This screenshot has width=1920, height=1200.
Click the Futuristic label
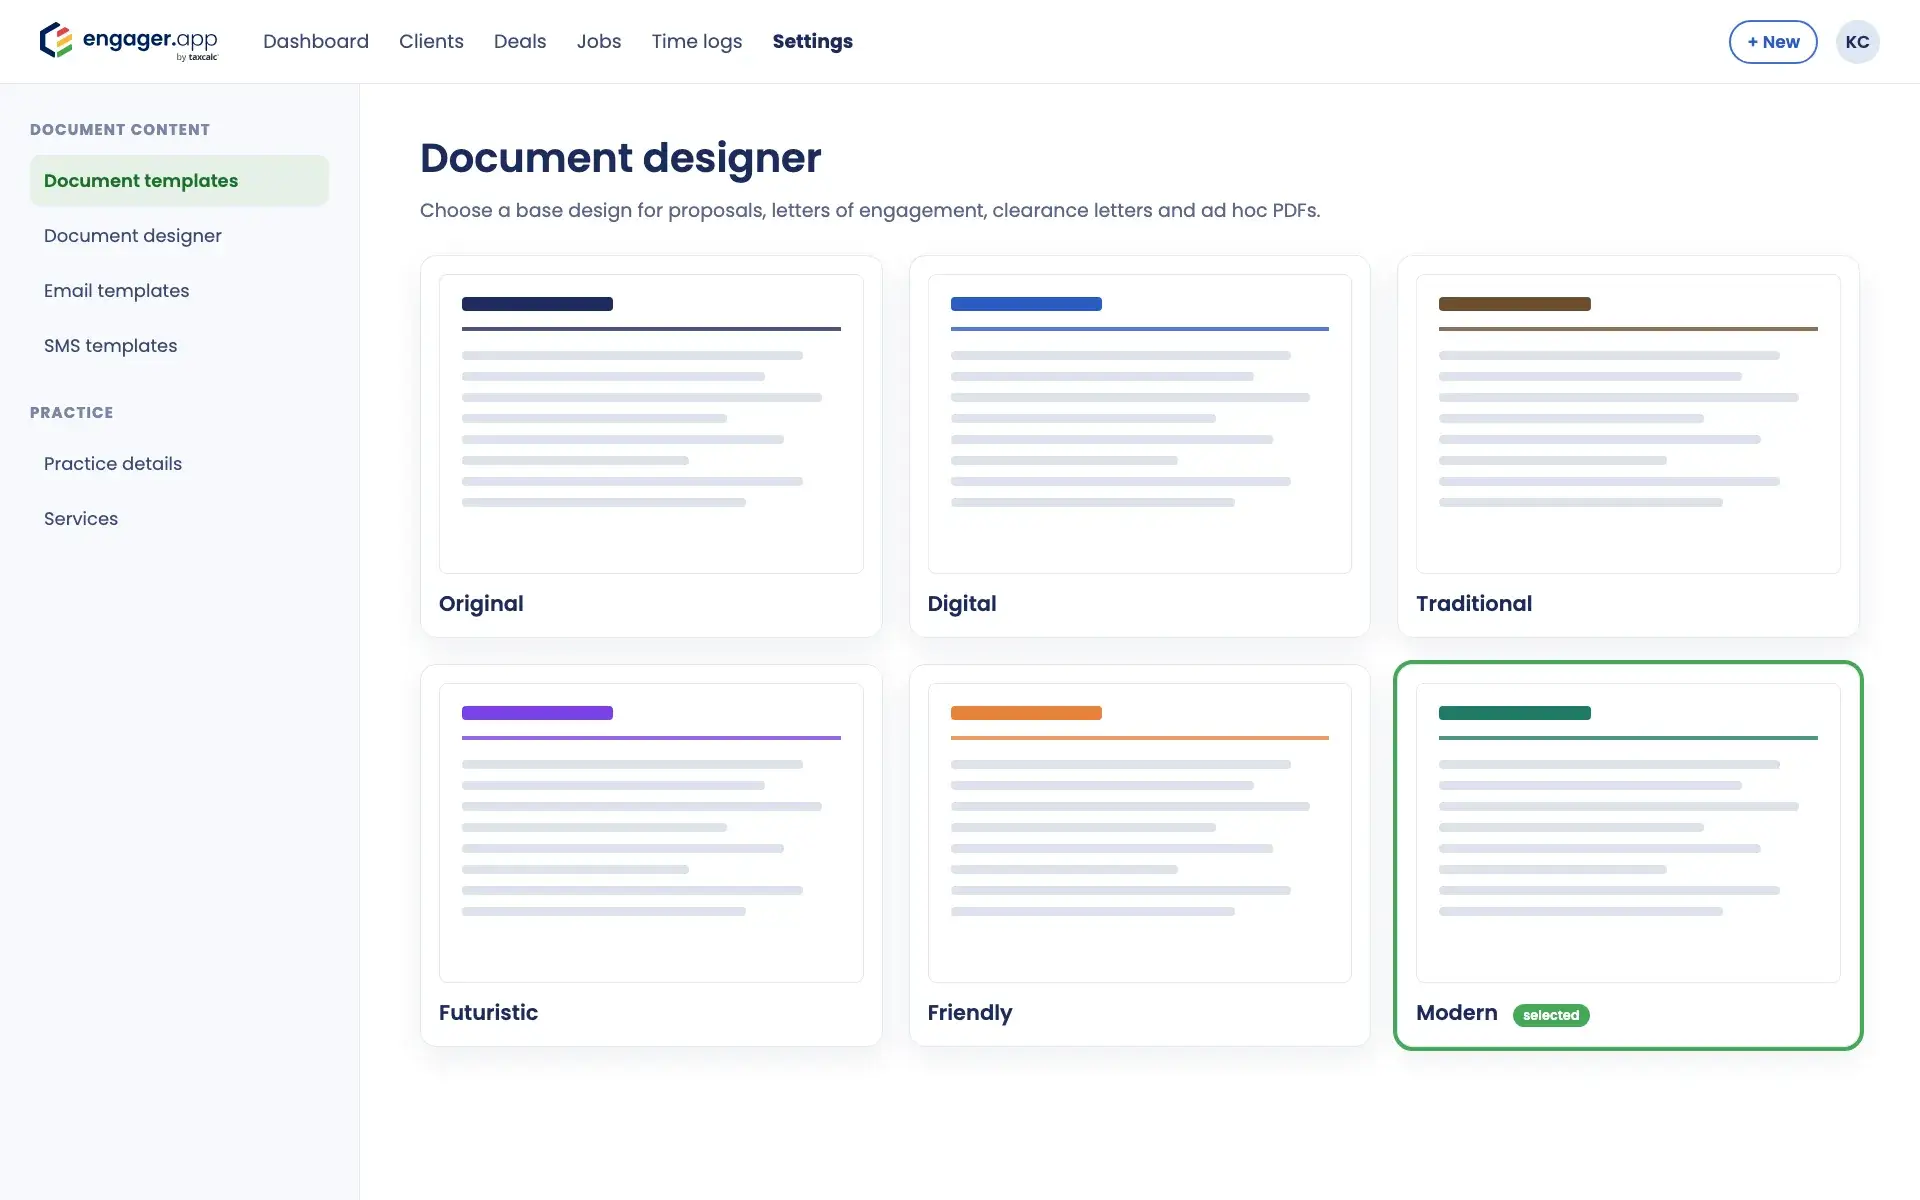tap(488, 1013)
